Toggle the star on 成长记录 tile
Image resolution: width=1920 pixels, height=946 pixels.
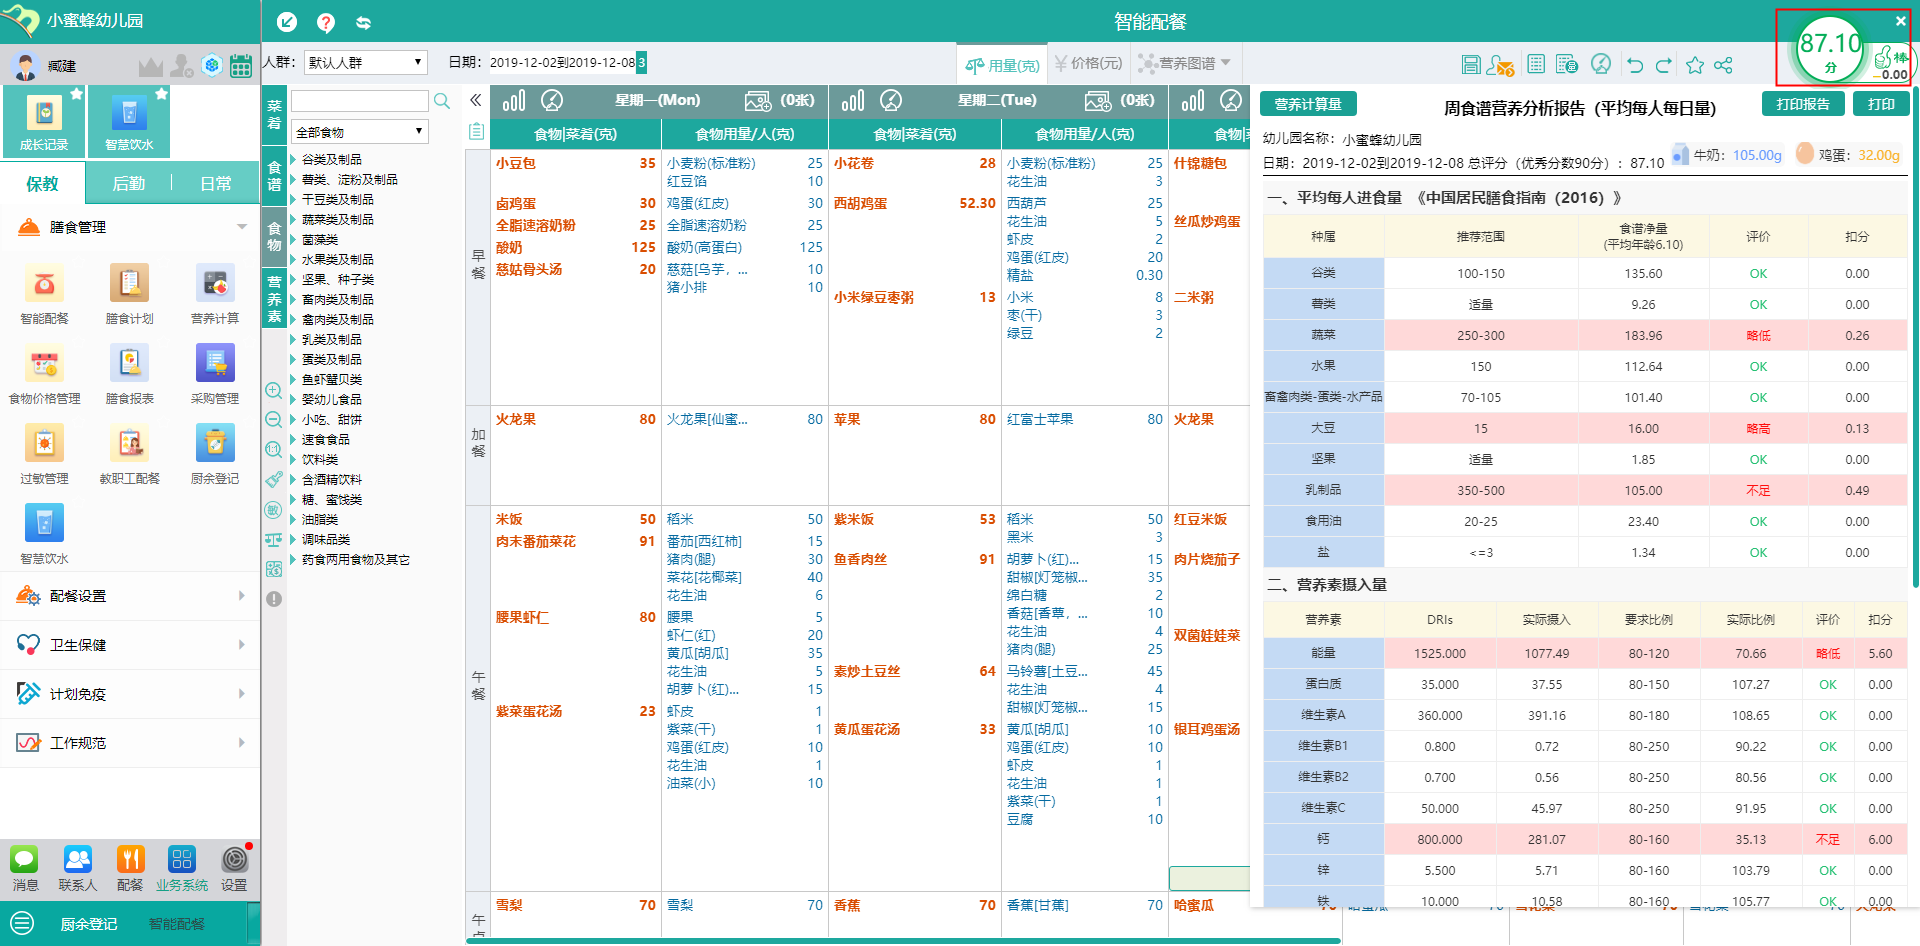click(76, 93)
